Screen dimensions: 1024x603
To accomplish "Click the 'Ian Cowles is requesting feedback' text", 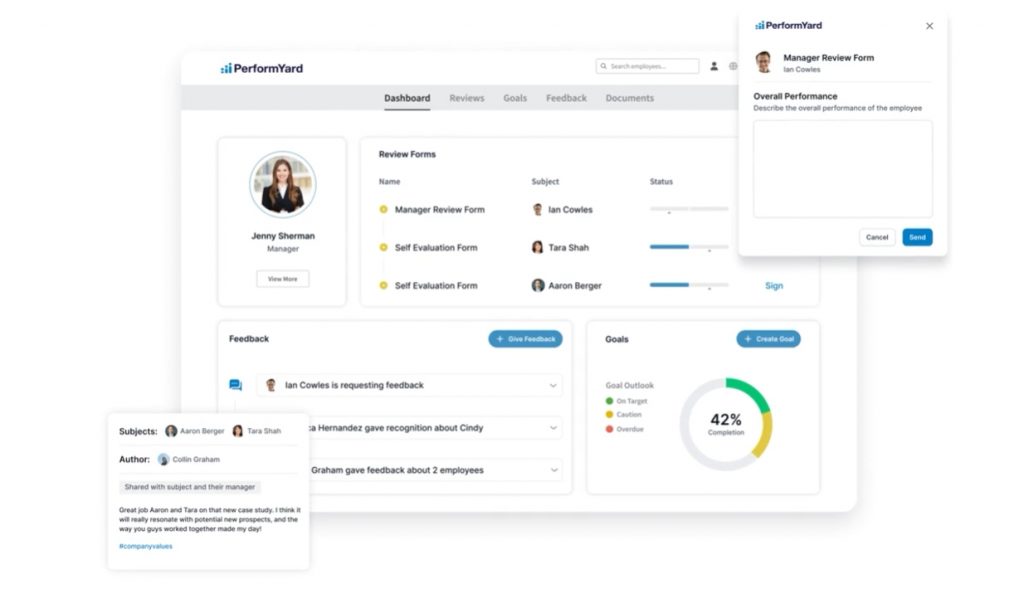I will coord(355,385).
